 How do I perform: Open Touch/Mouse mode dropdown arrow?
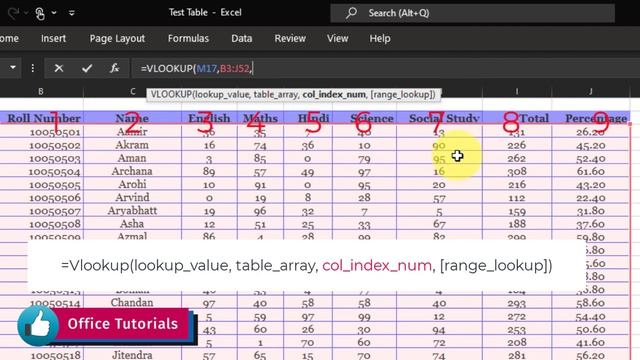pos(54,13)
